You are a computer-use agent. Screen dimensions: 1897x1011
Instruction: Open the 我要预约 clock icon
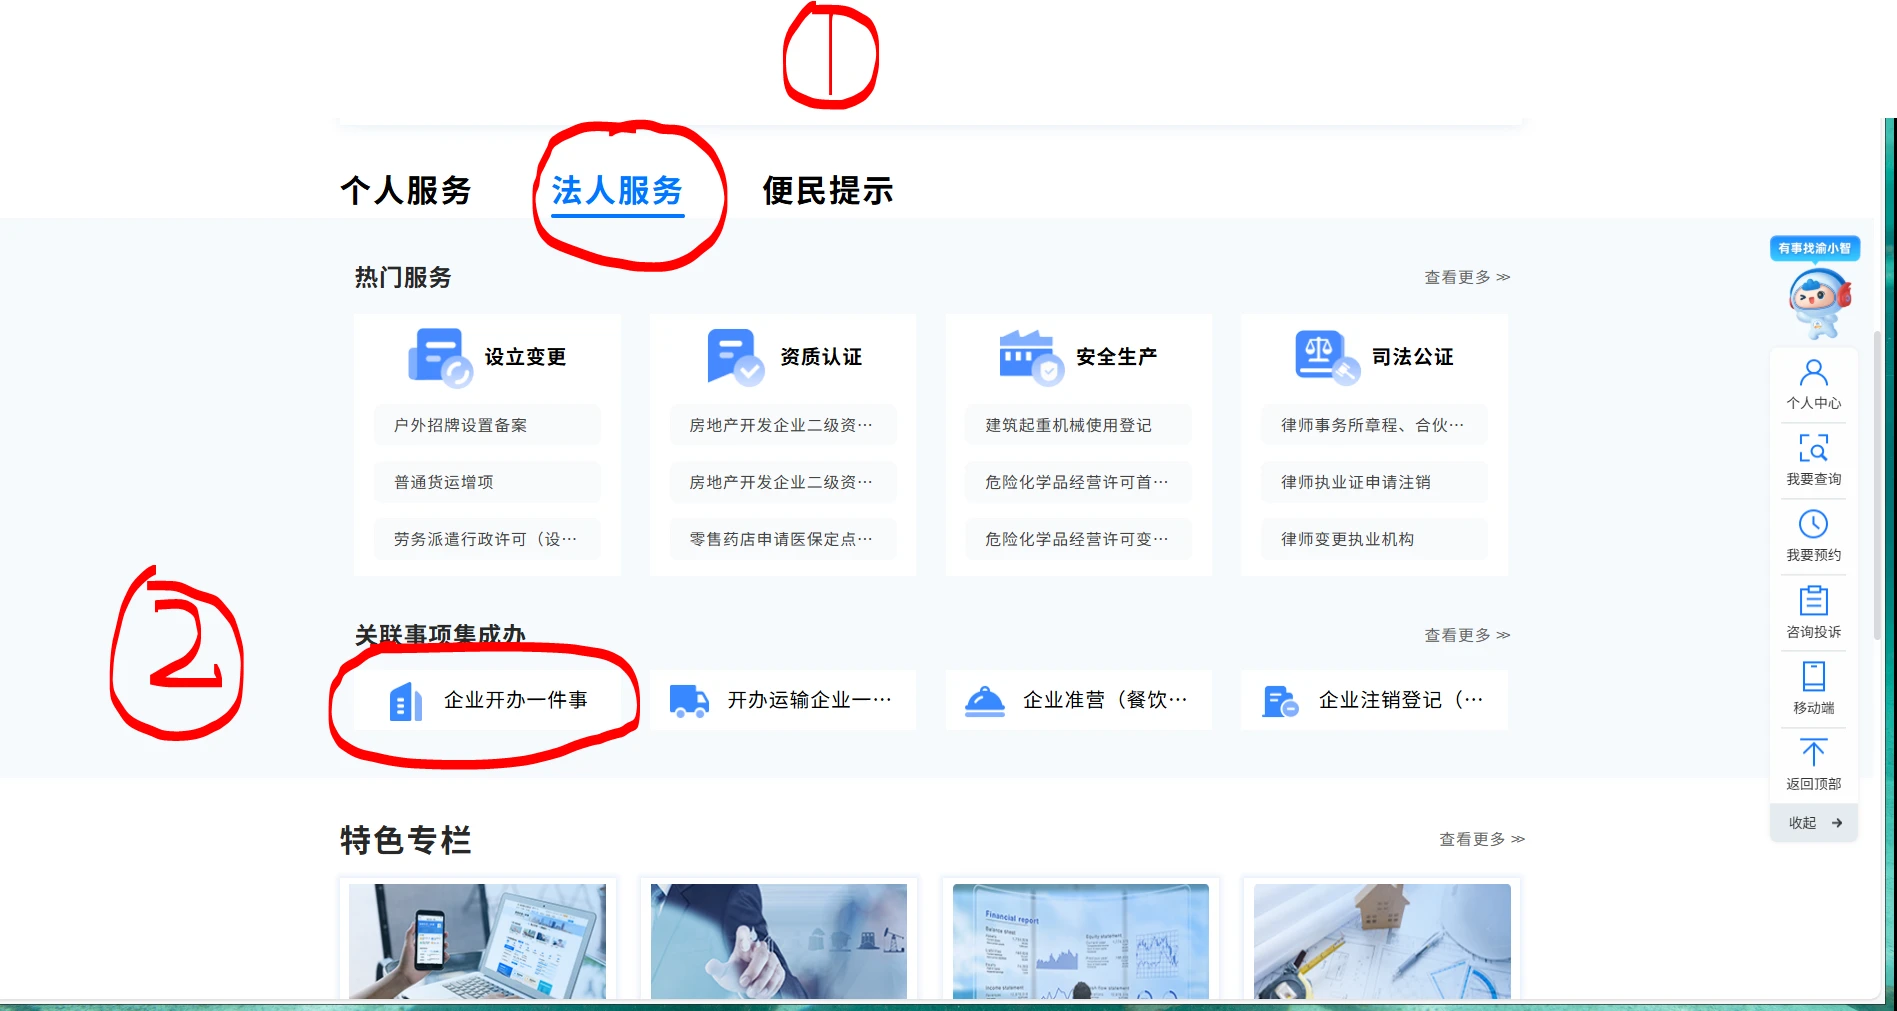pyautogui.click(x=1813, y=525)
